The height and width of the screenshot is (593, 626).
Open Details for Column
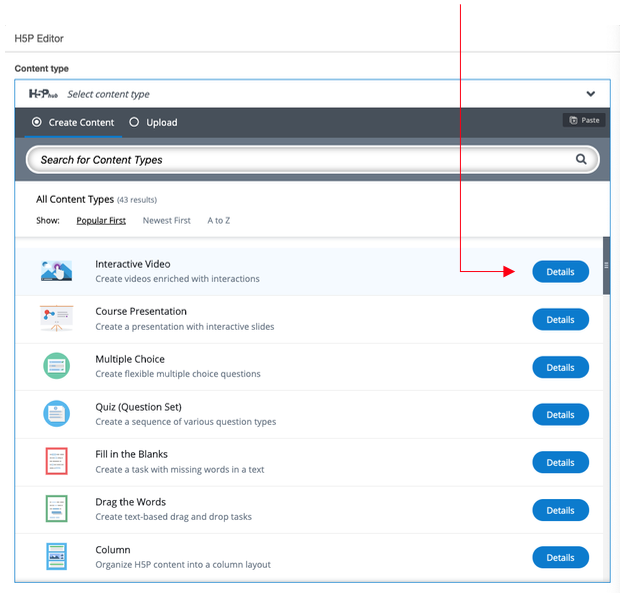pos(561,557)
